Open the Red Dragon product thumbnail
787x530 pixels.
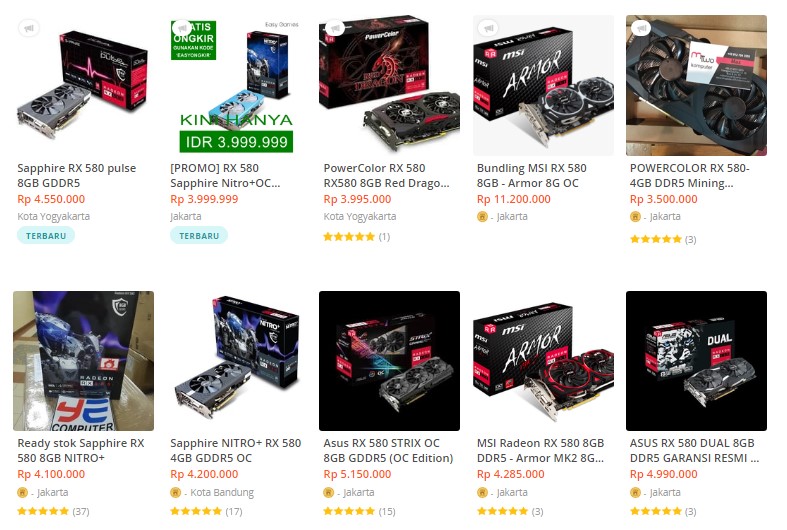click(x=389, y=85)
